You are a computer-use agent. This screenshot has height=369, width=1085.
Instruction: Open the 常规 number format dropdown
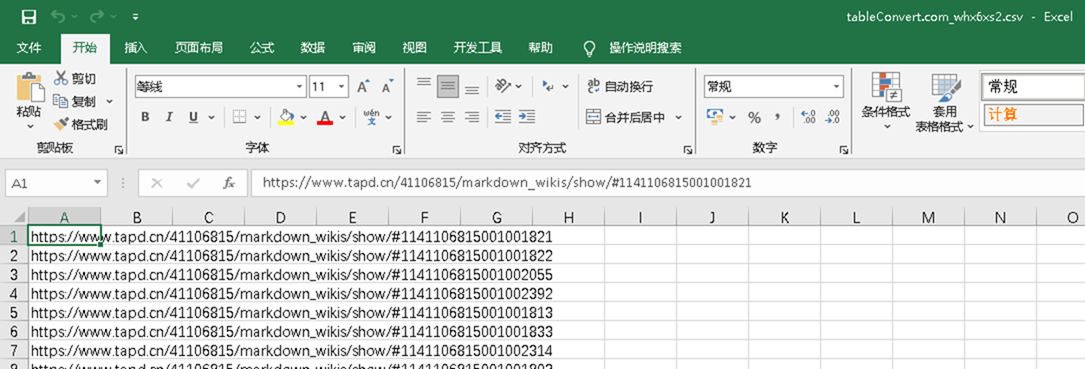837,87
